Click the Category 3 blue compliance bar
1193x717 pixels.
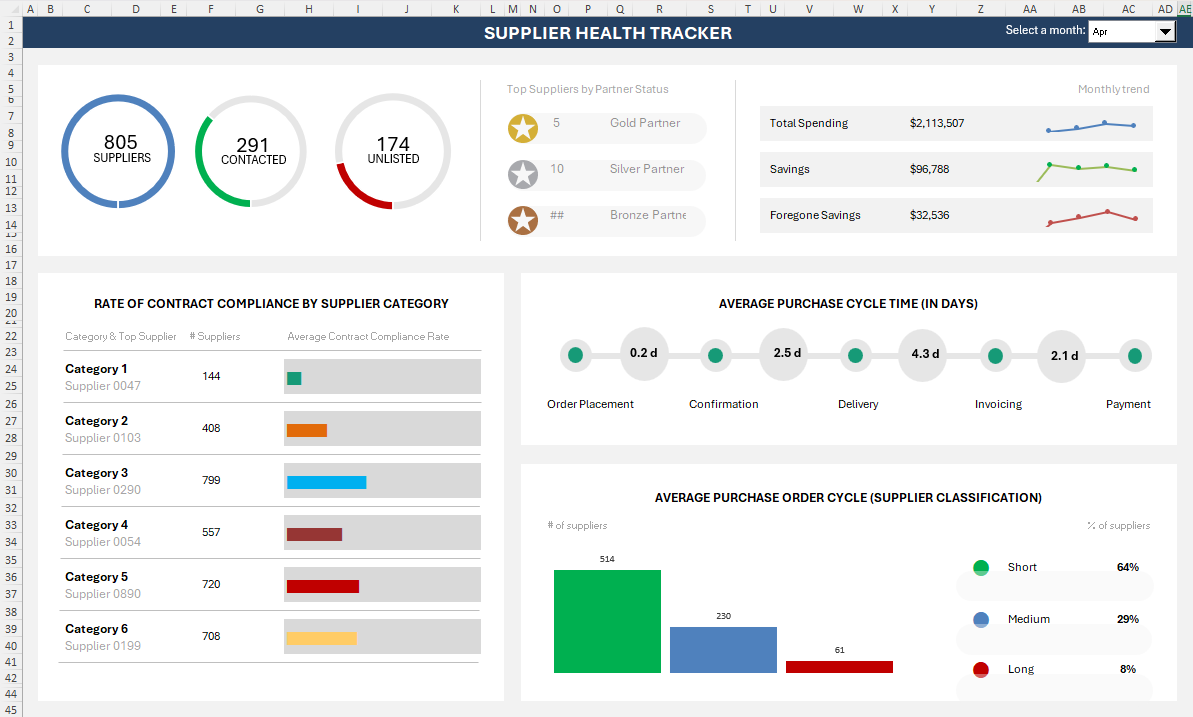point(326,482)
